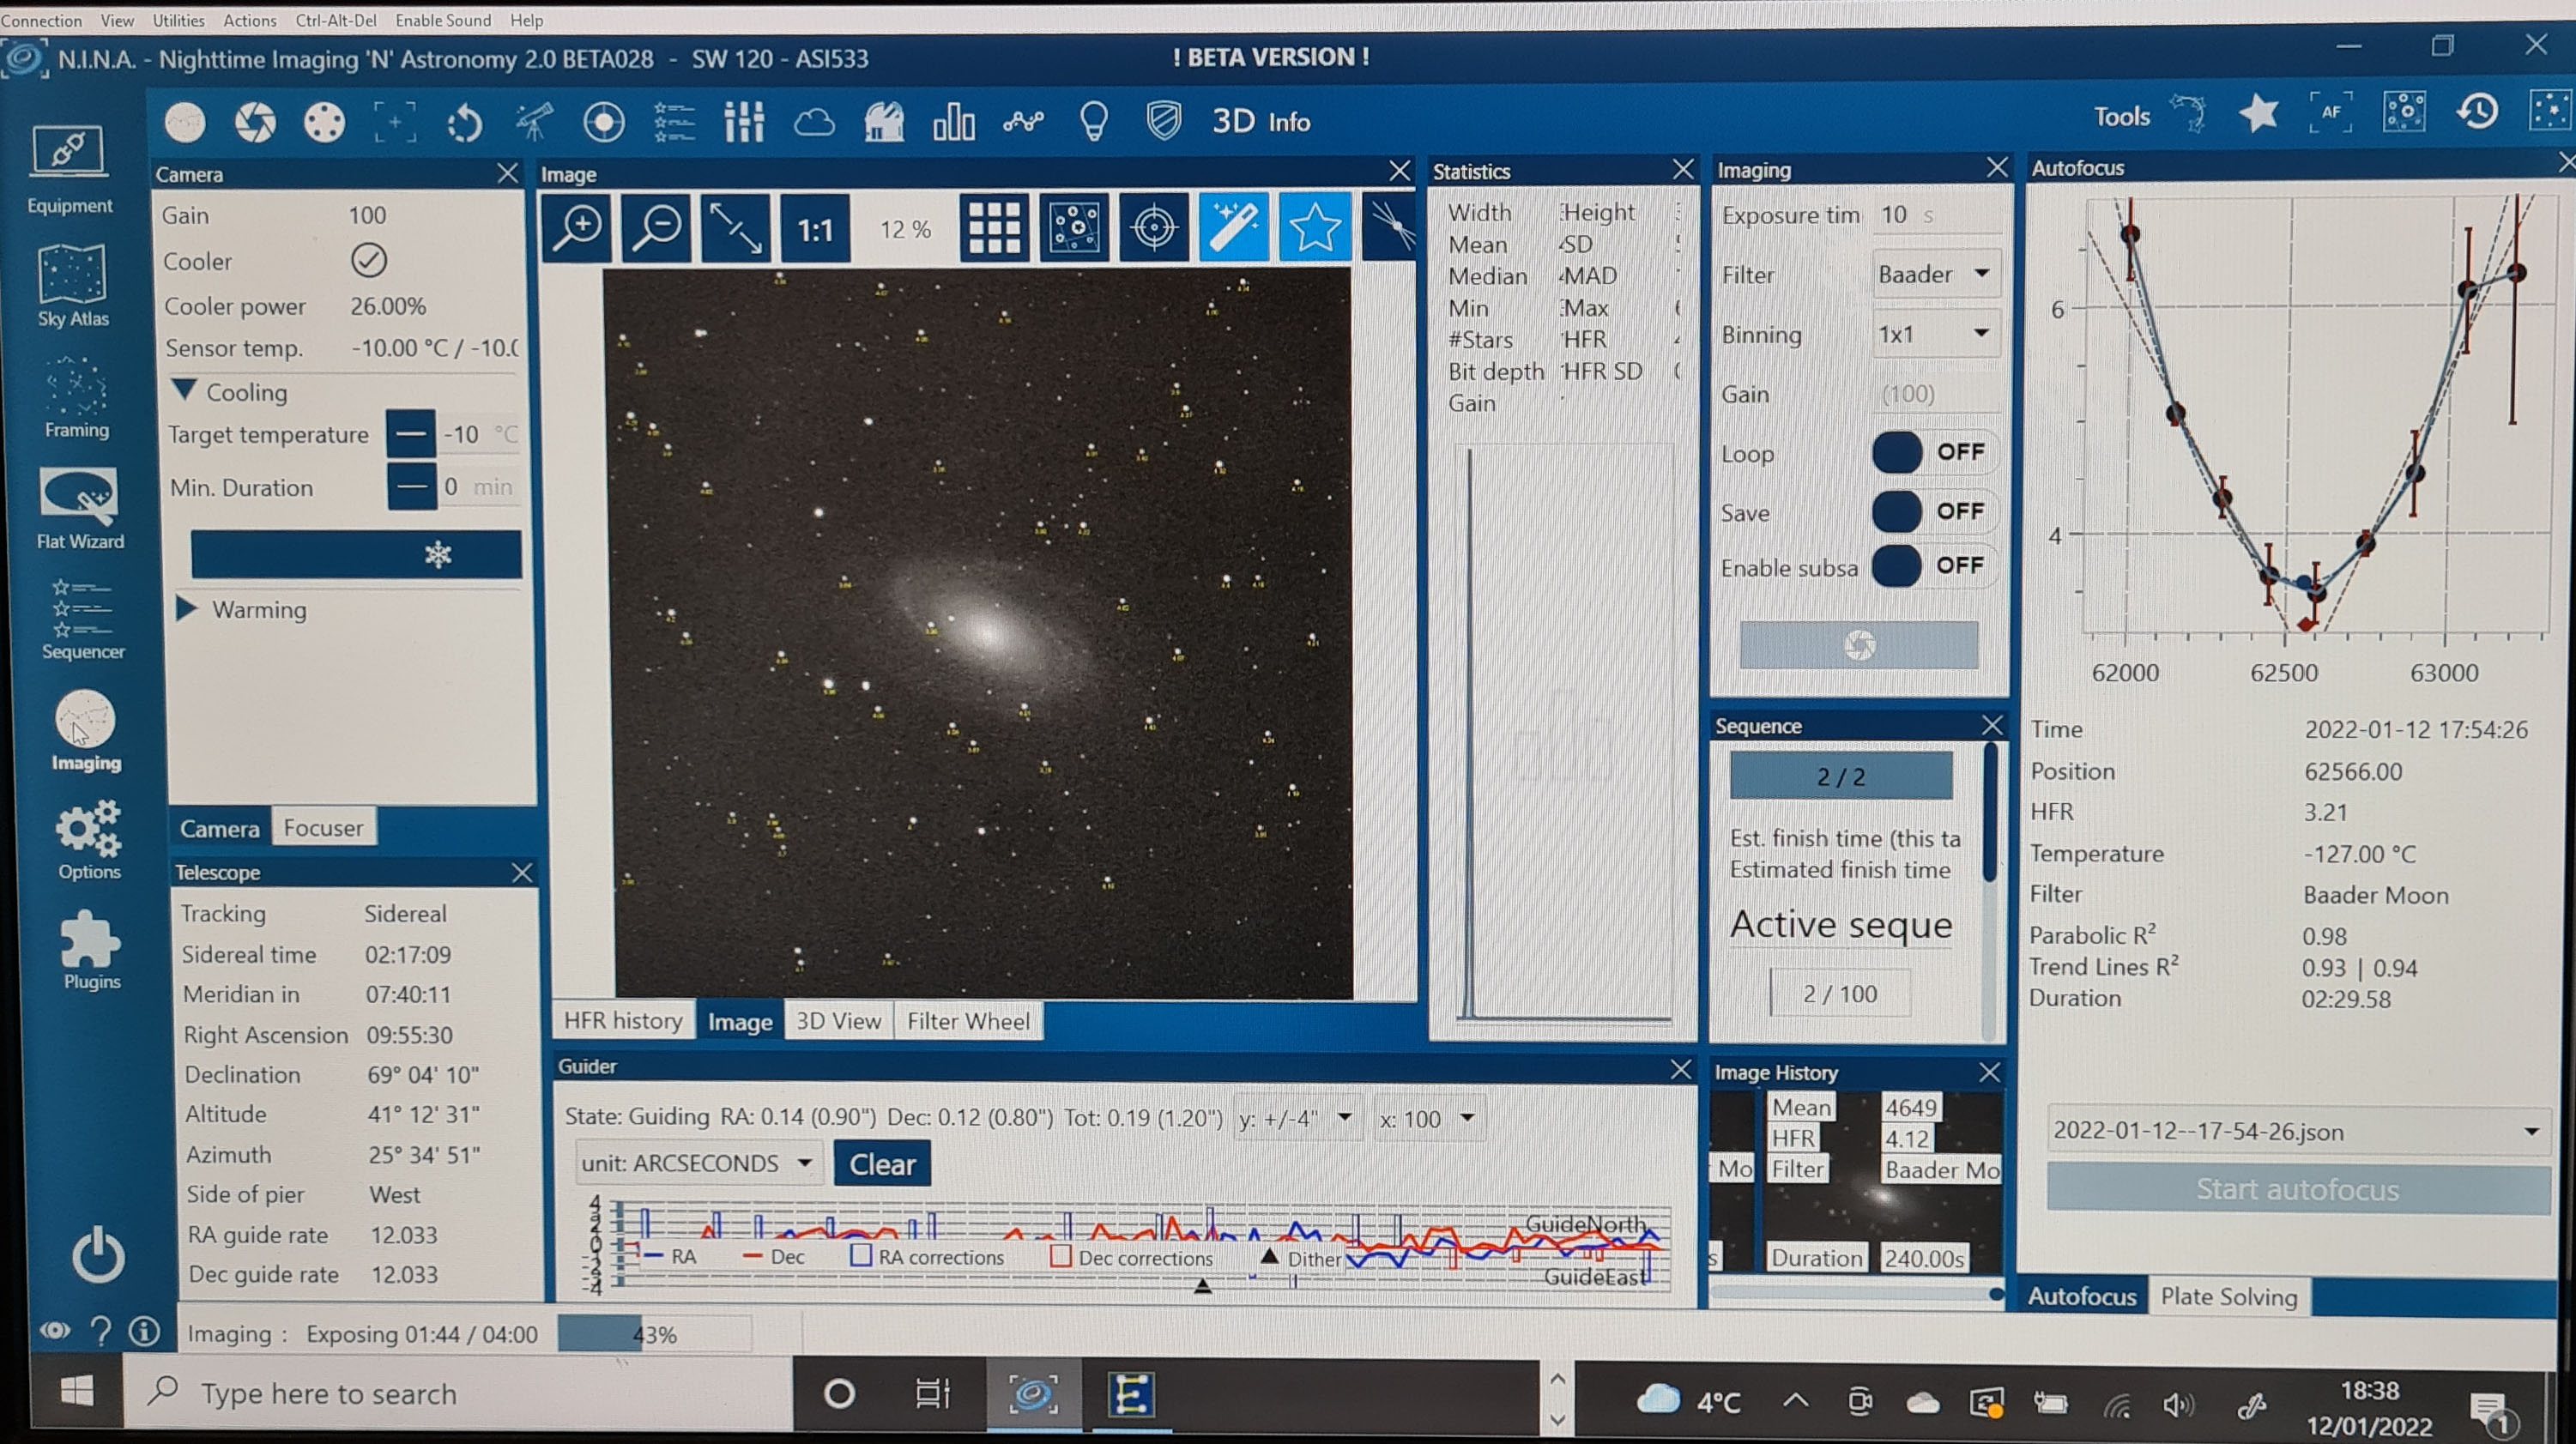Screen dimensions: 2576x1444
Task: Click the Image History horizontal scrollbar
Action: point(1857,1294)
